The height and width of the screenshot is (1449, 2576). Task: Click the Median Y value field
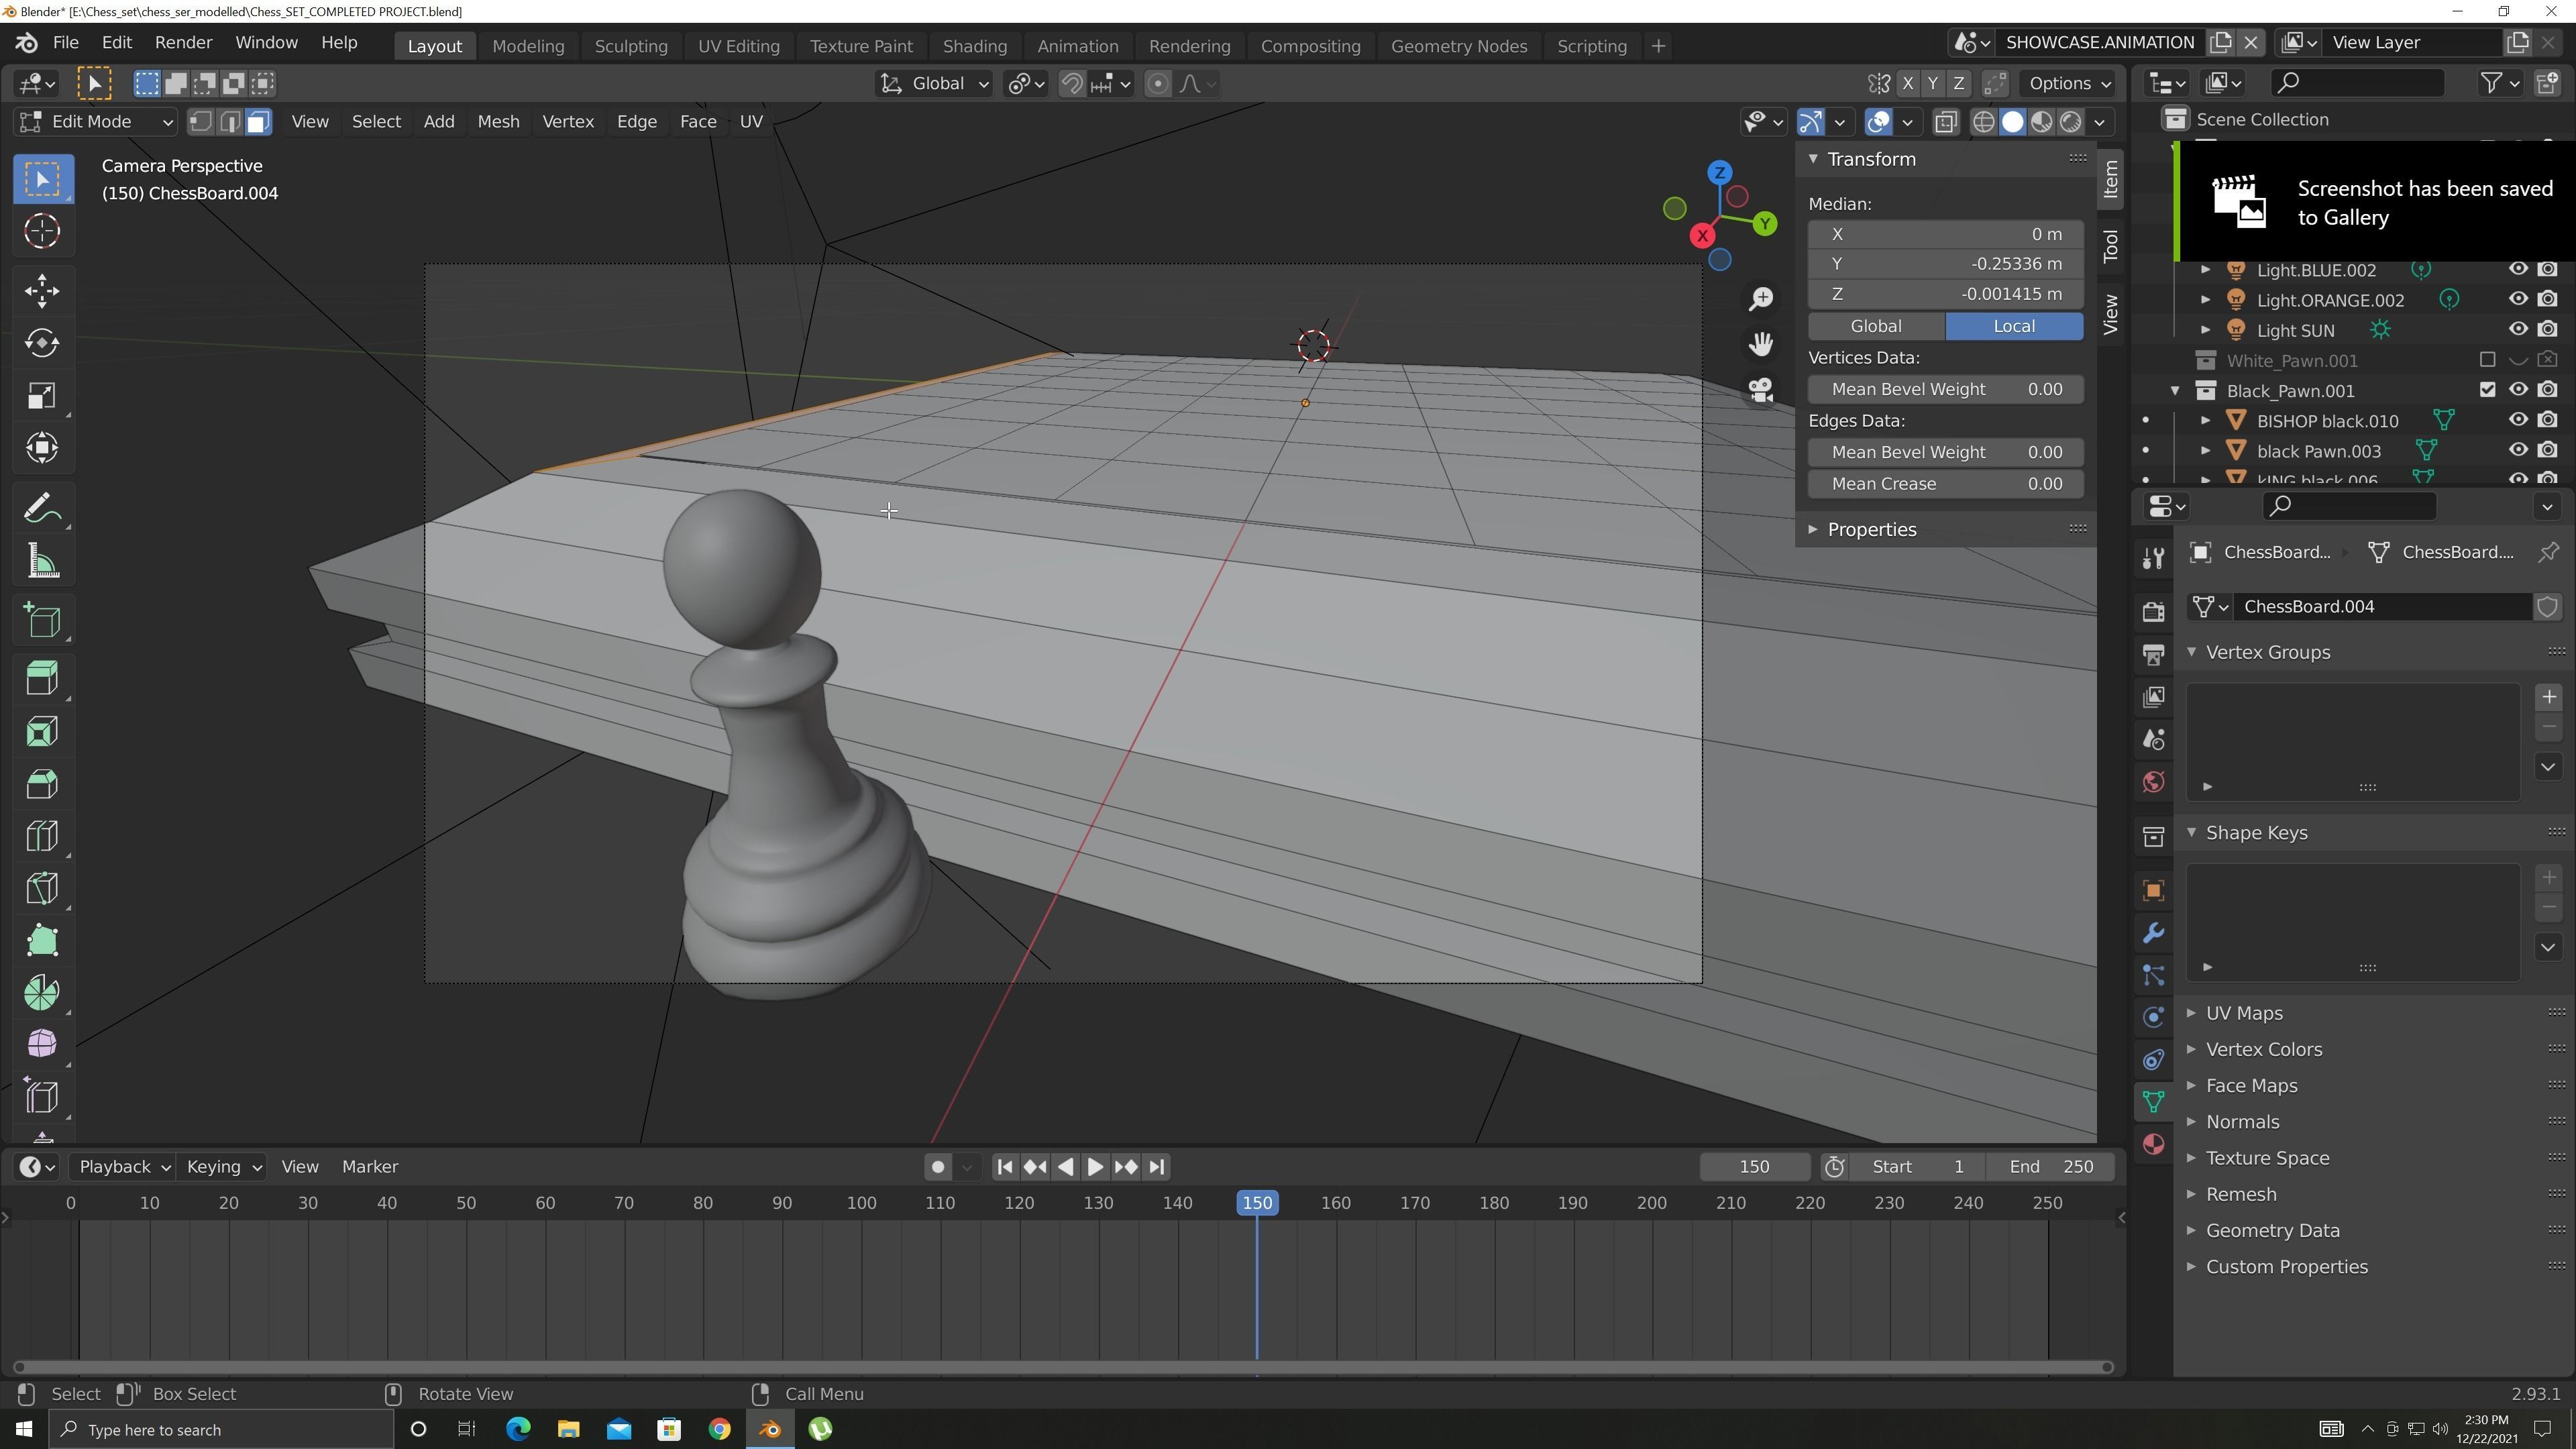click(1945, 264)
